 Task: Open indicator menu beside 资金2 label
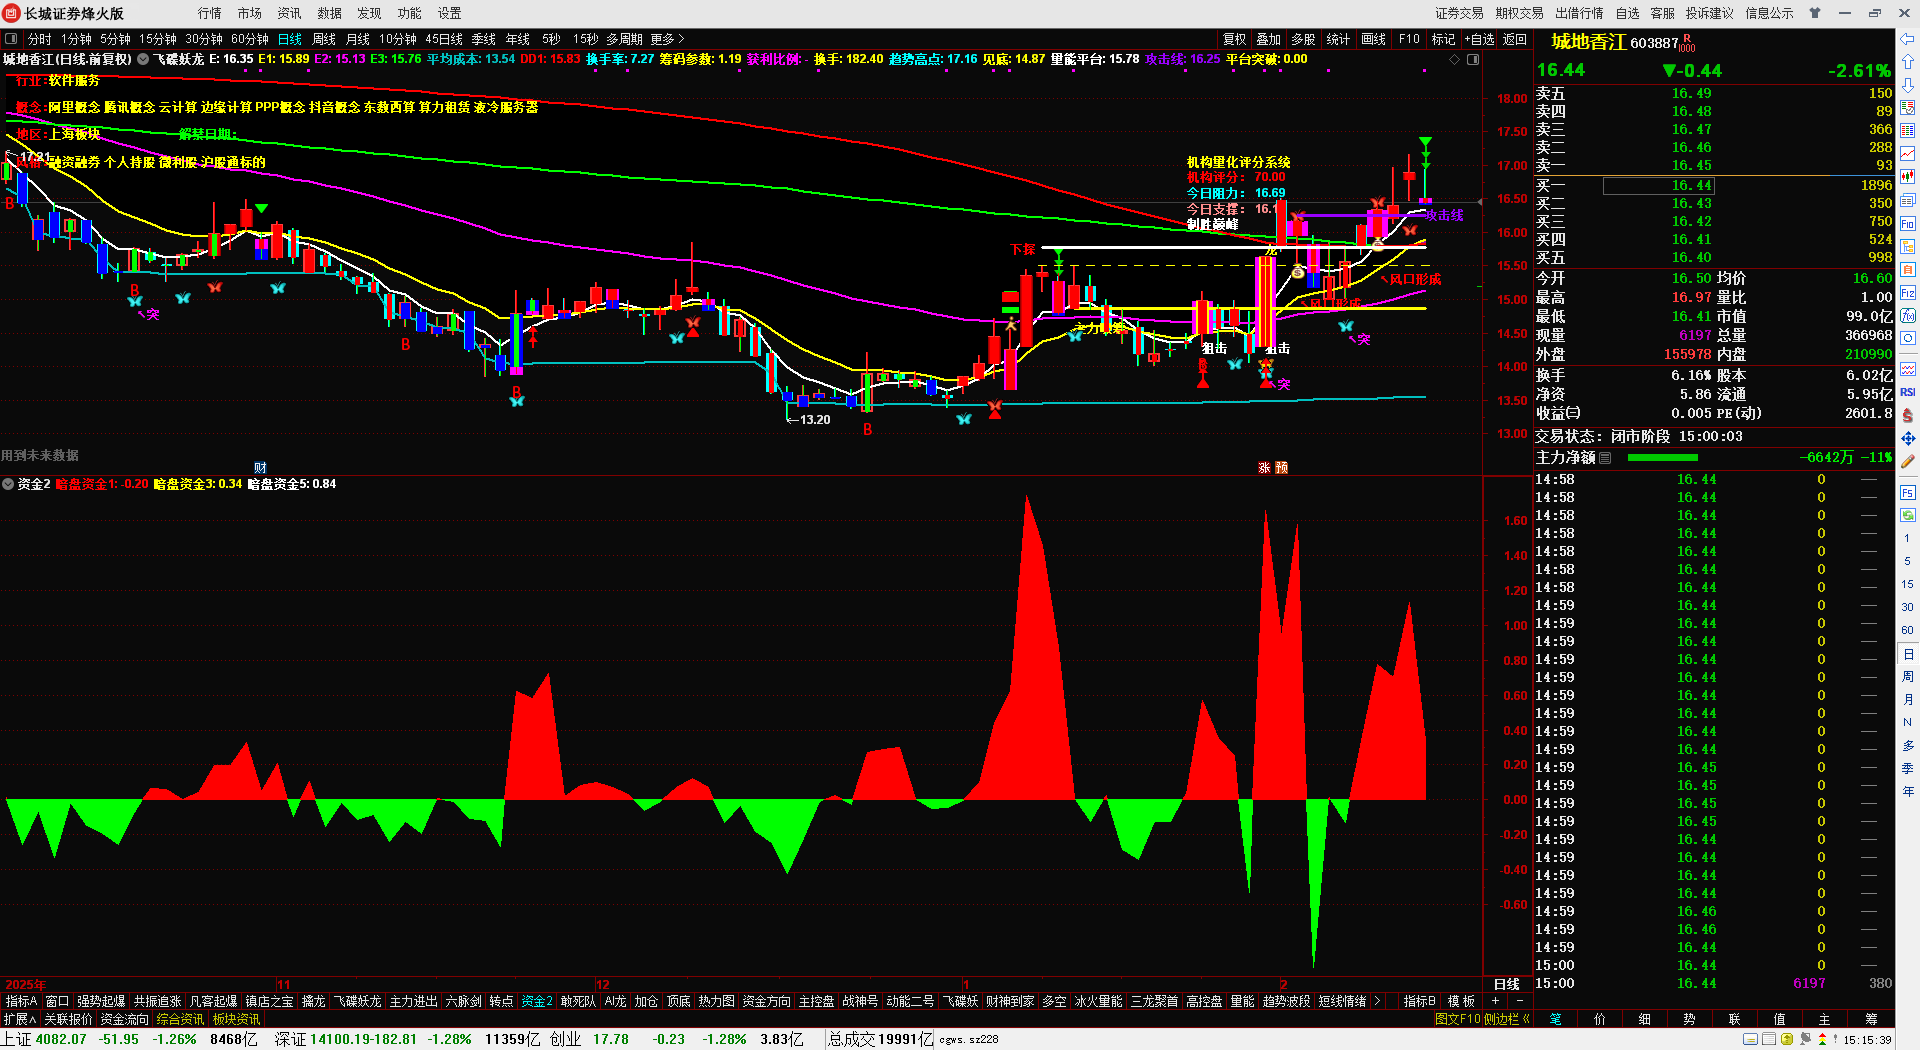click(8, 484)
